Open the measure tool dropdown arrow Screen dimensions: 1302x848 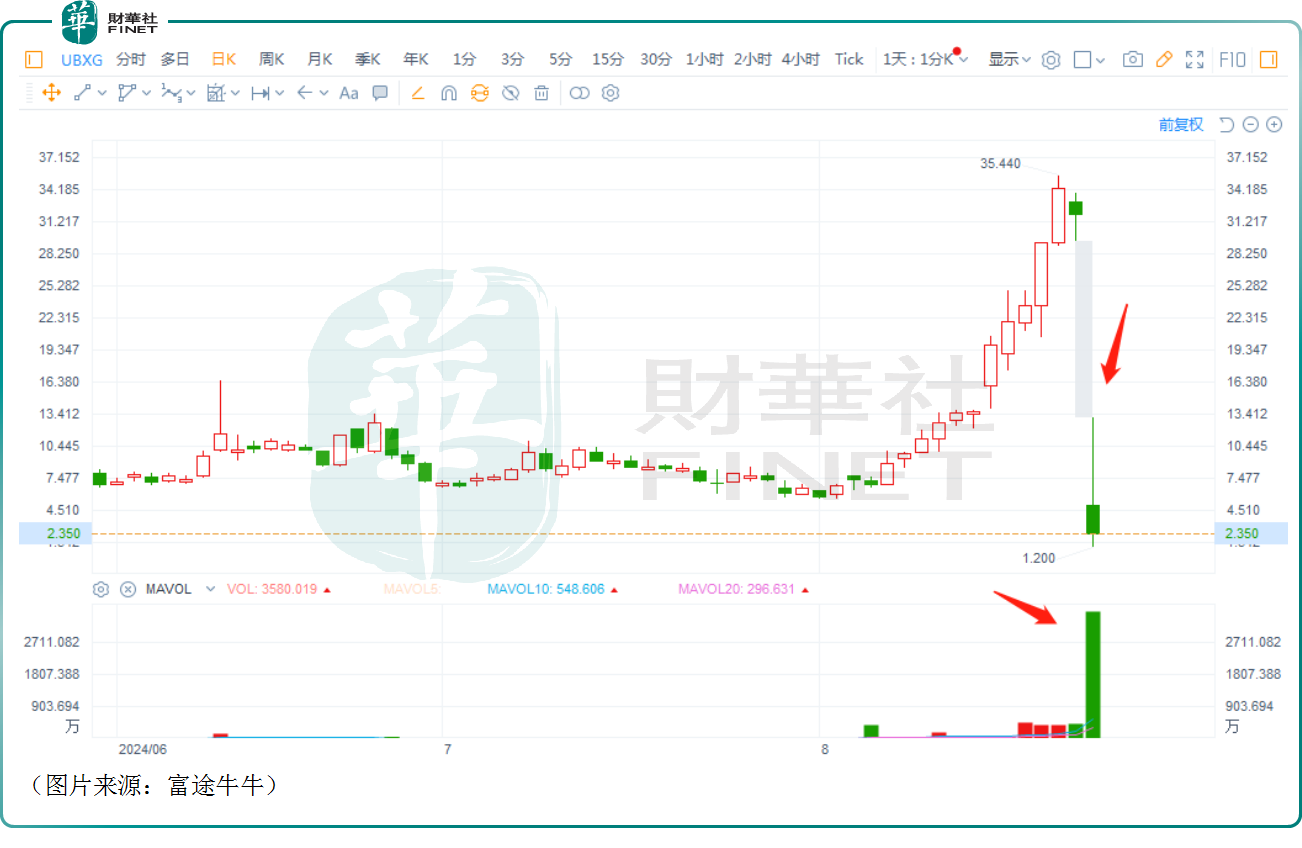coord(235,93)
